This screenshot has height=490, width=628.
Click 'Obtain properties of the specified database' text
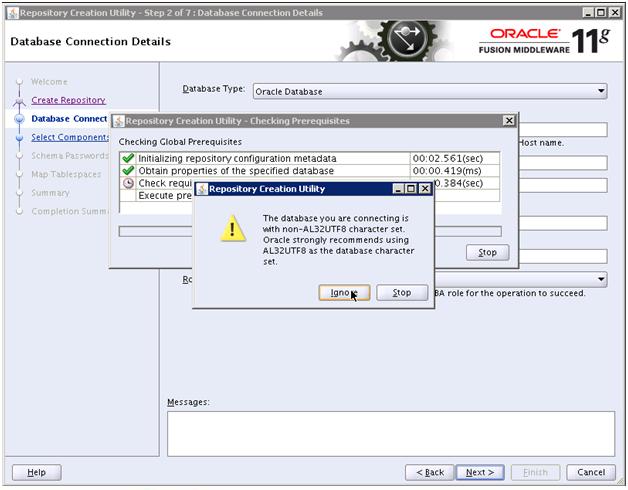point(236,171)
